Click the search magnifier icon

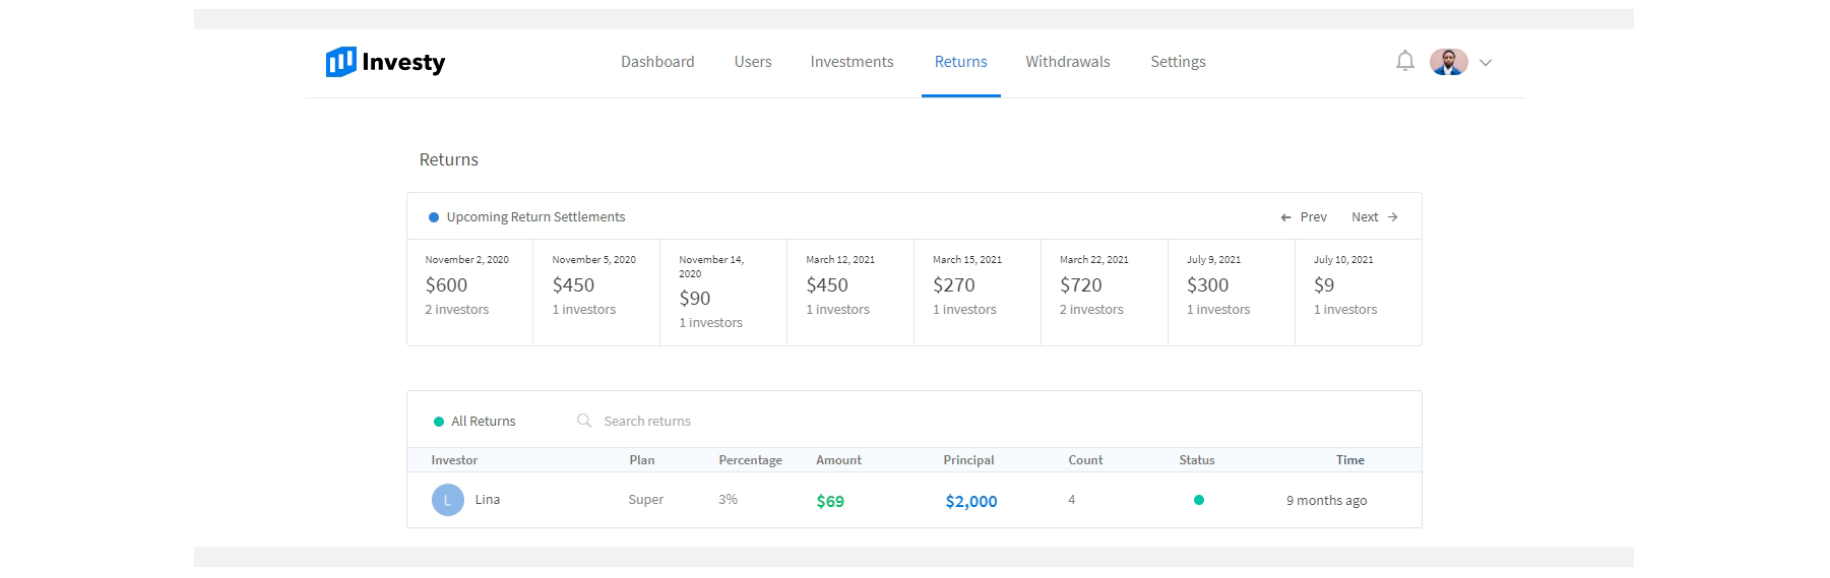(x=584, y=421)
